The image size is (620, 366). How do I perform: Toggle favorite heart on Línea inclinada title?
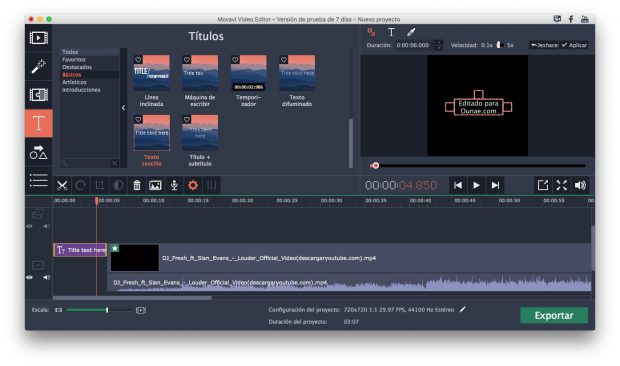coord(138,60)
